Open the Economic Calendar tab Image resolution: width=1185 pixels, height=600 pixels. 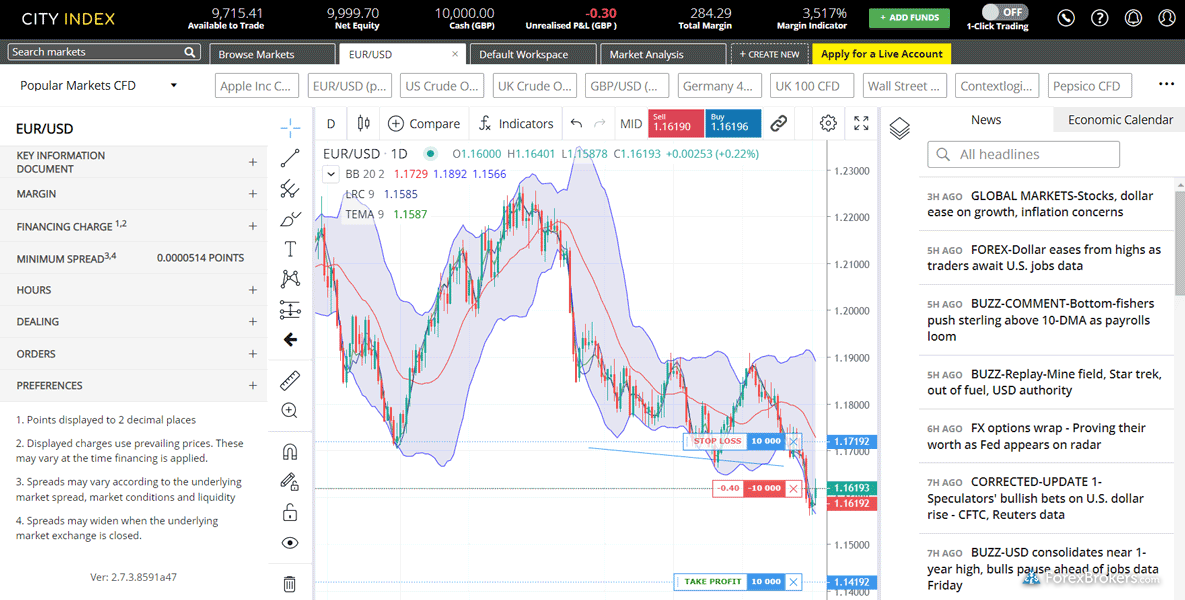click(x=1119, y=119)
